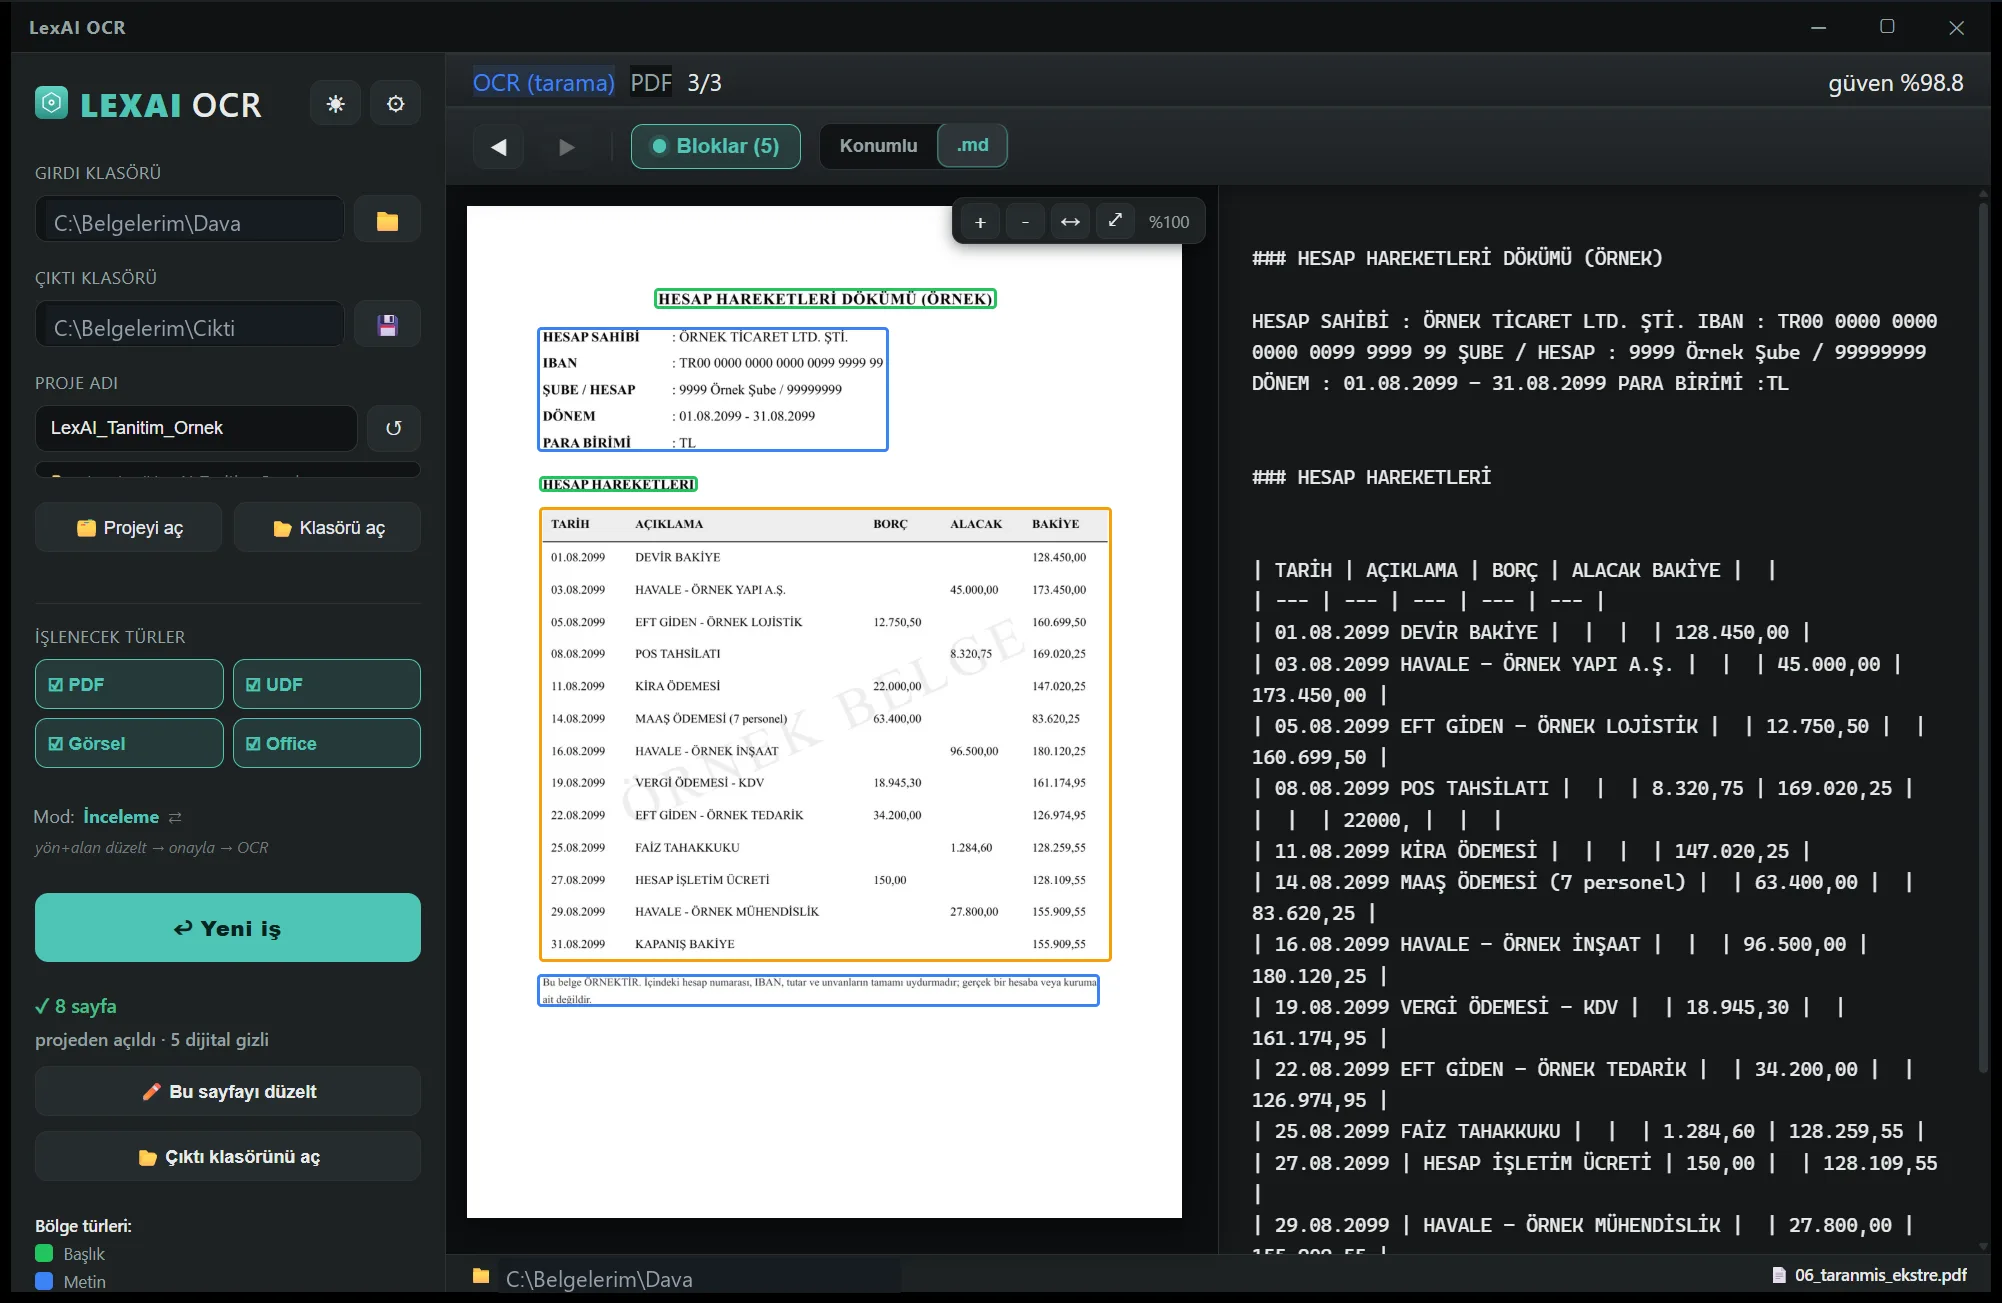Select the .md output tab
This screenshot has width=2002, height=1303.
[972, 146]
